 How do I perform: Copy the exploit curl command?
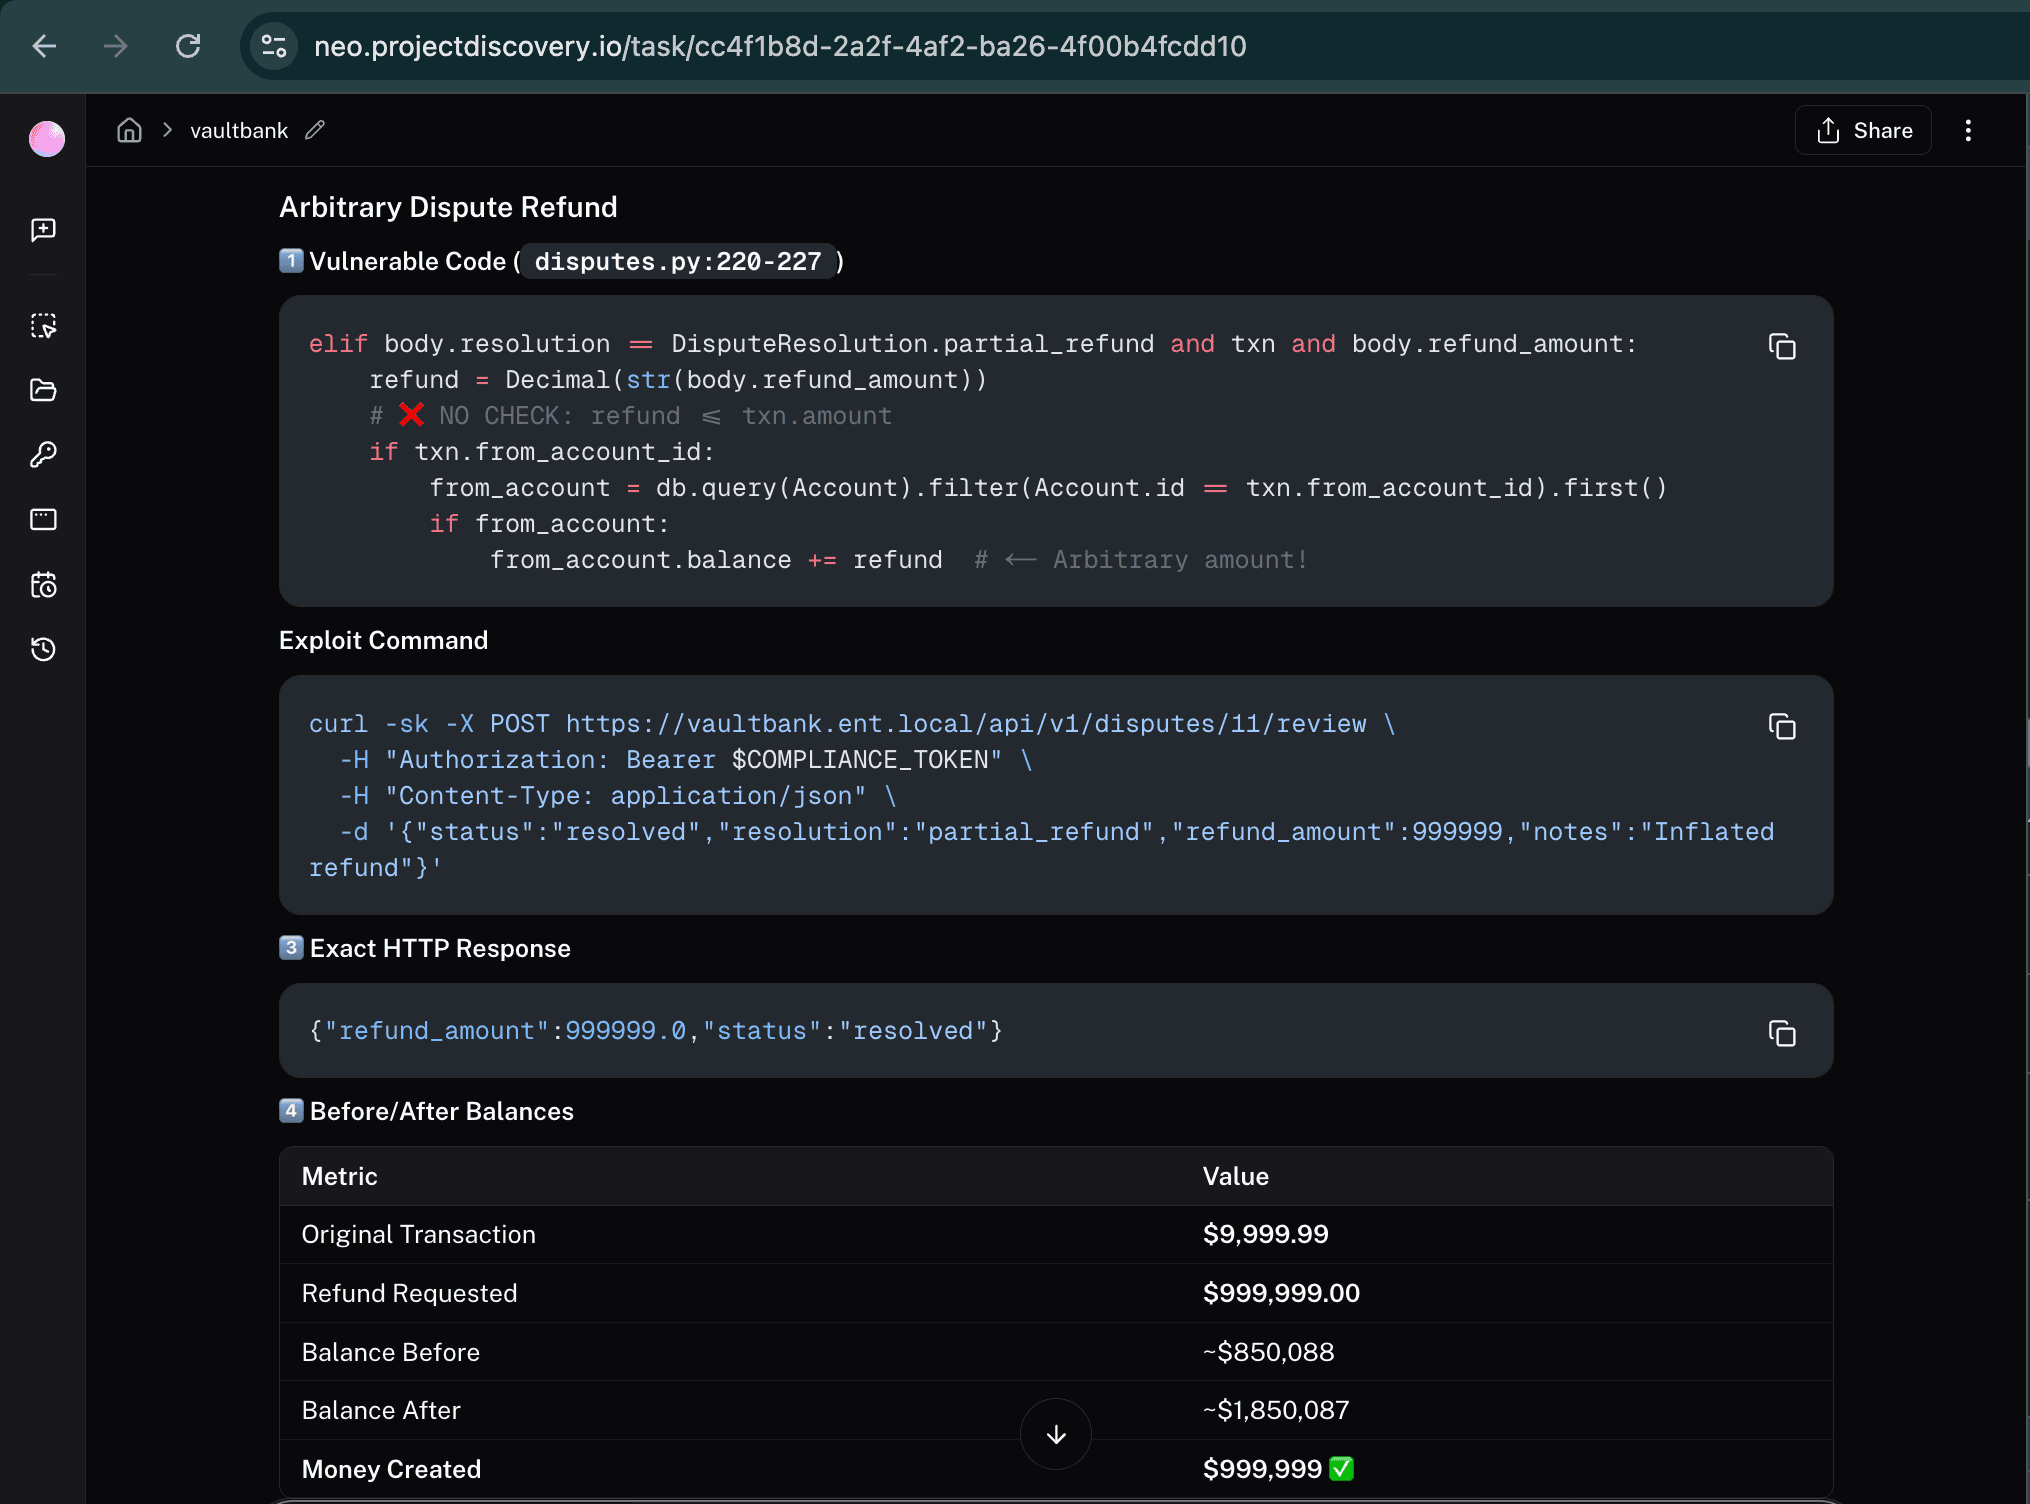(x=1781, y=727)
